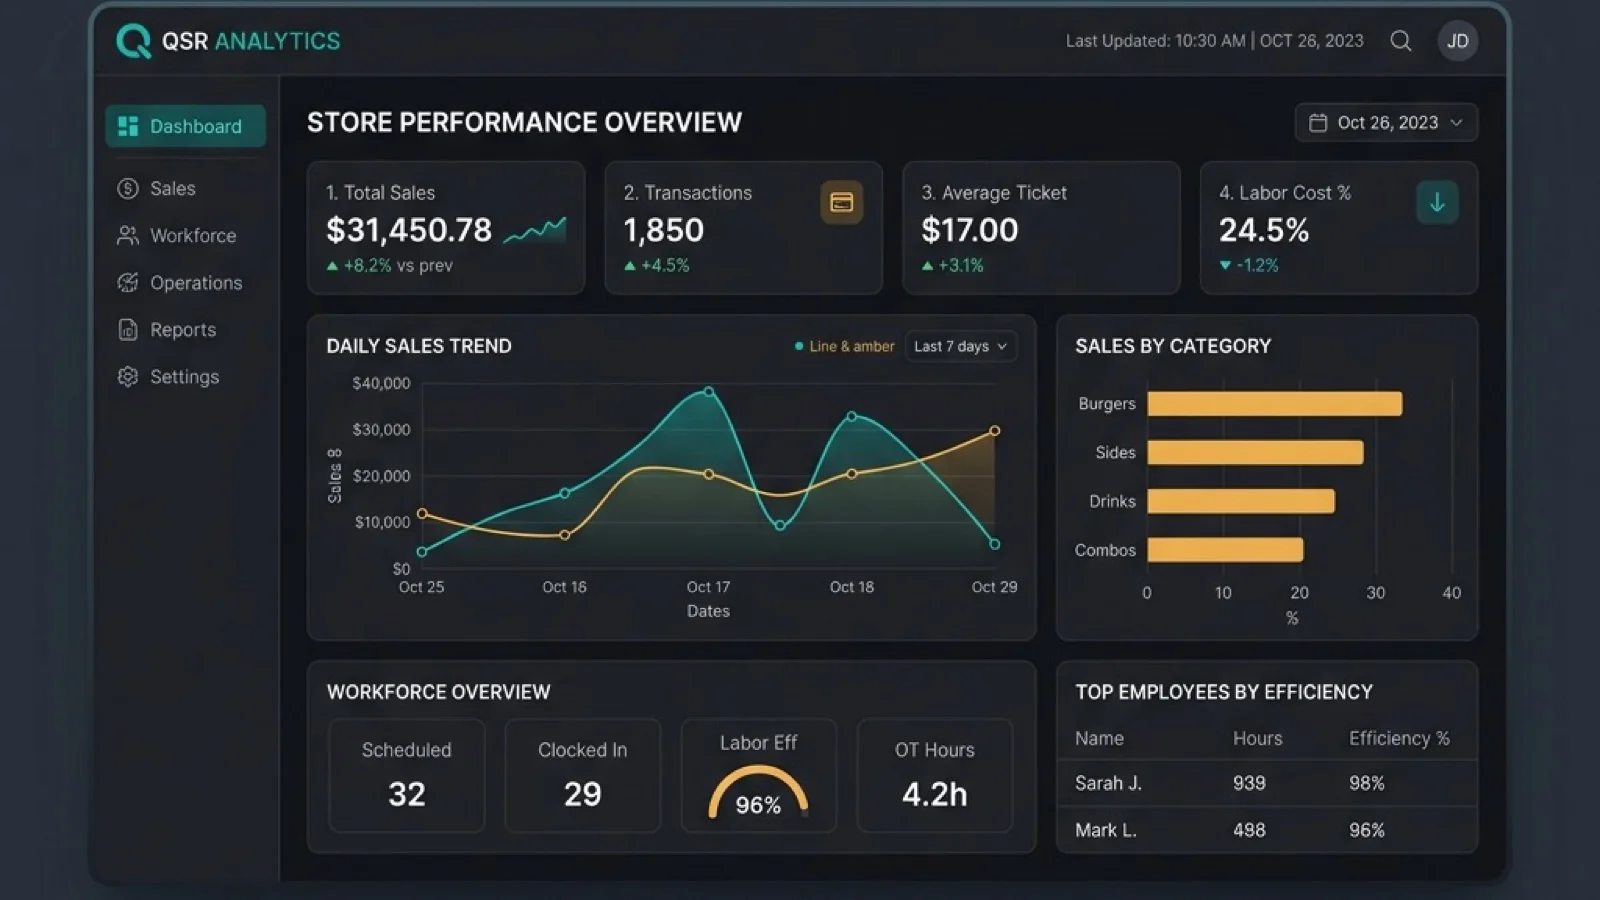The image size is (1600, 900).
Task: Click the up triangle beside +3.1%
Action: click(927, 266)
